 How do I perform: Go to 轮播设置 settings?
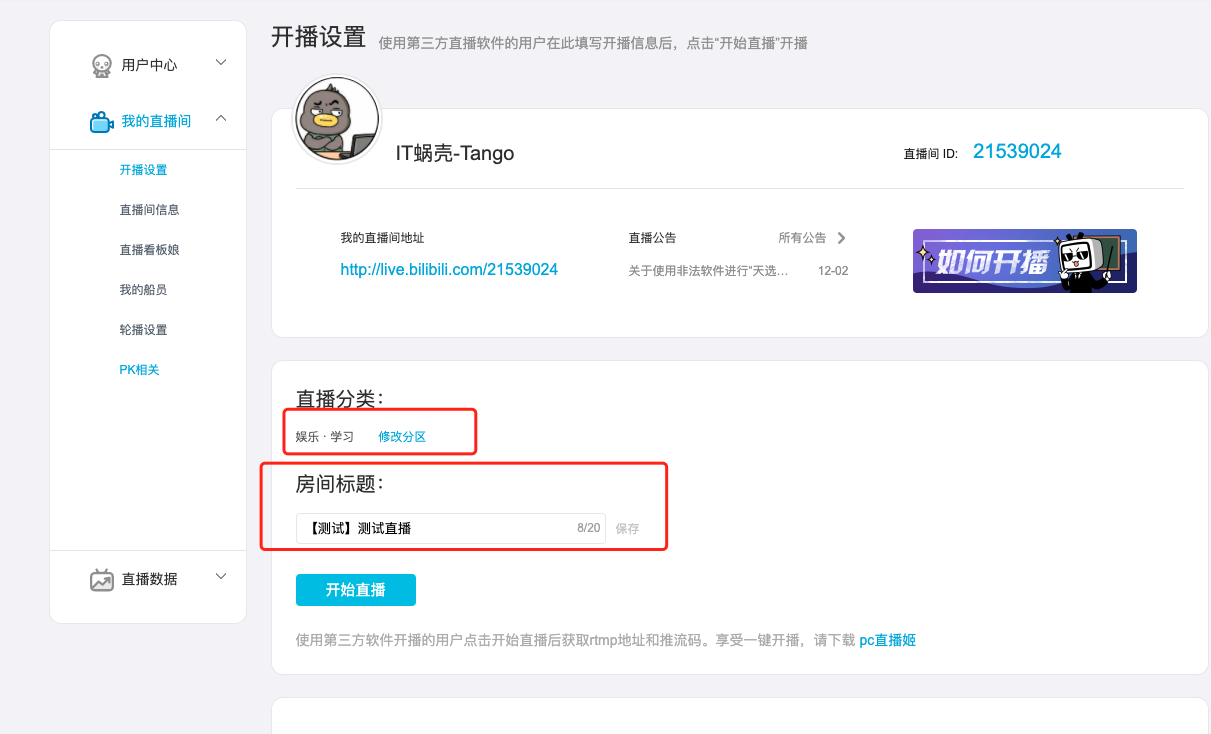click(141, 329)
